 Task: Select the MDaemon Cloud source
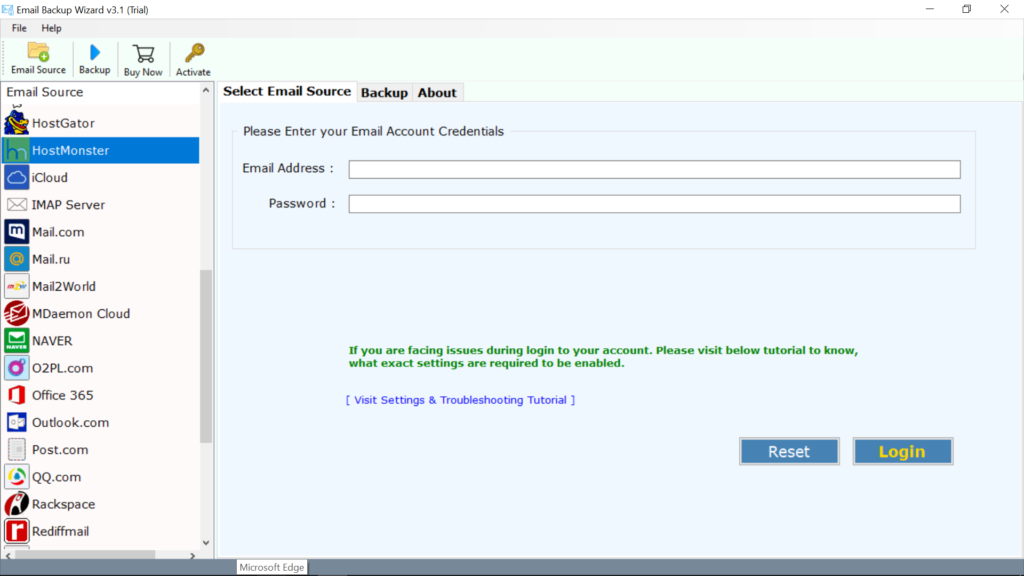pyautogui.click(x=80, y=313)
